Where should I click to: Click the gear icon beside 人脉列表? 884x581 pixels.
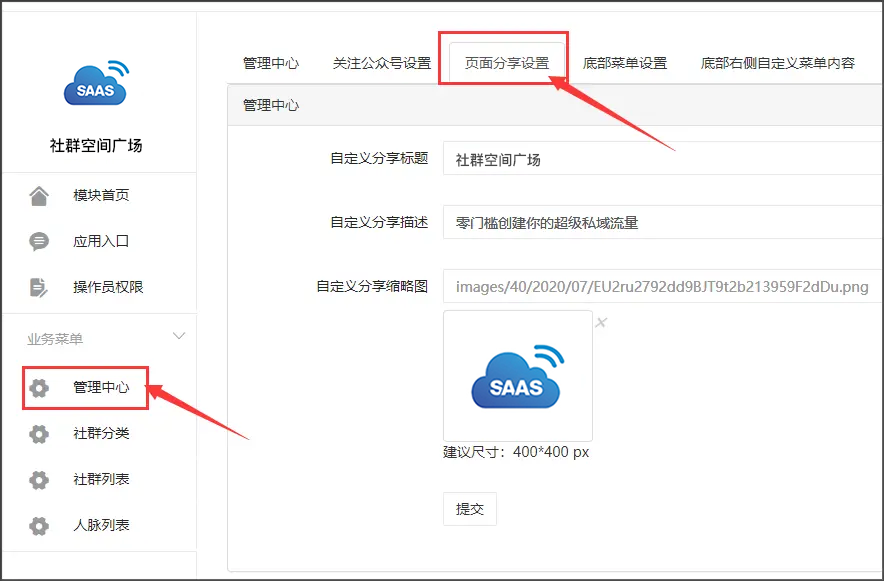tap(39, 526)
